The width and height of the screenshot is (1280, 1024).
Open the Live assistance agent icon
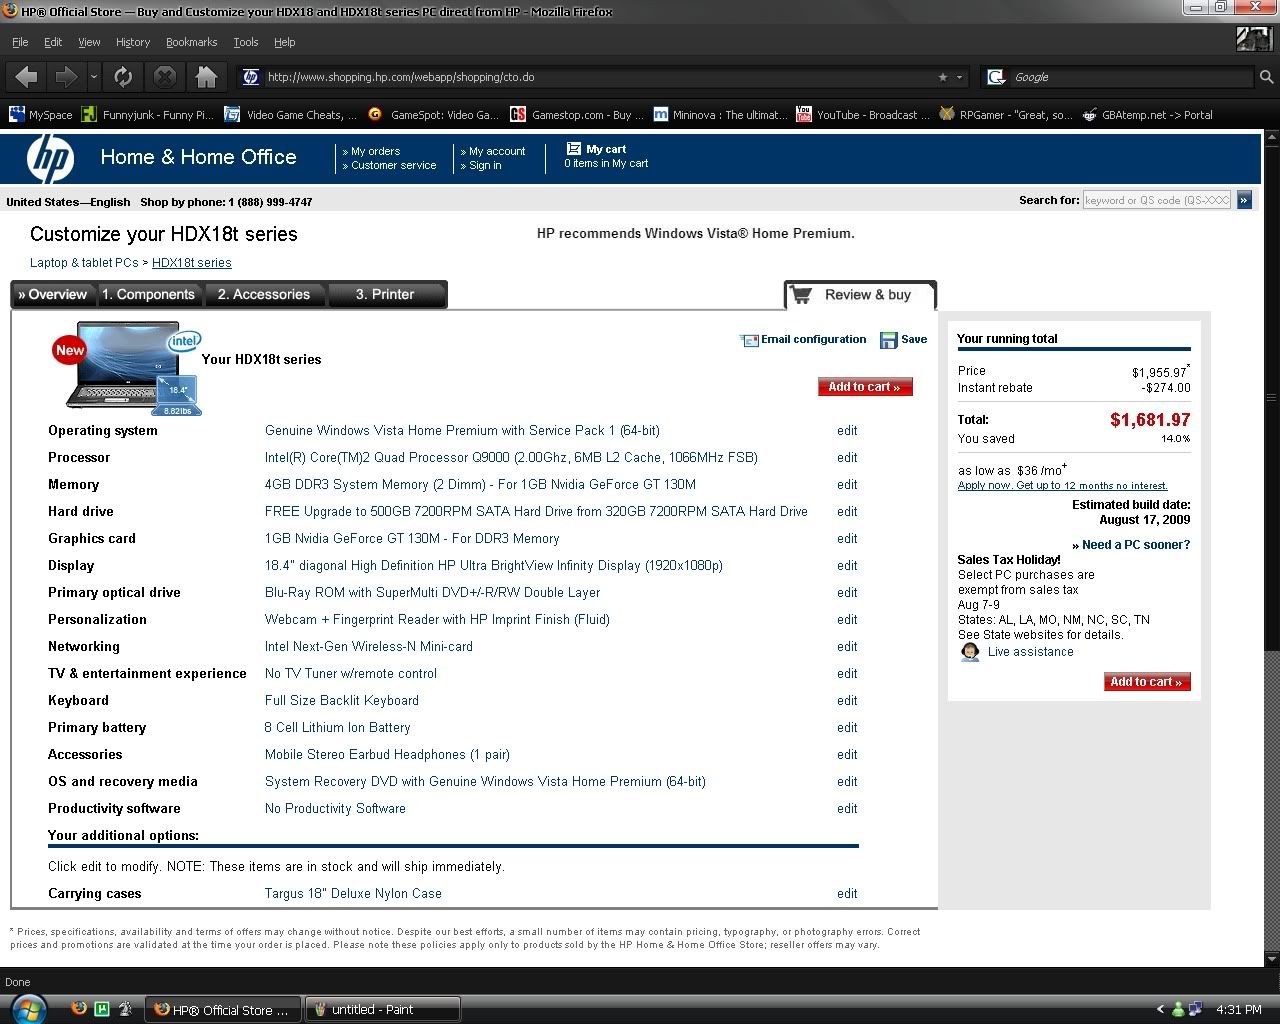coord(969,652)
